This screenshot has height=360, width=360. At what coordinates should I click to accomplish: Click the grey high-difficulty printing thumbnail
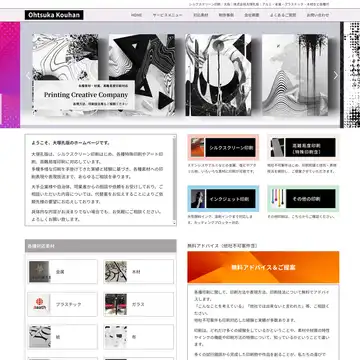[277, 147]
